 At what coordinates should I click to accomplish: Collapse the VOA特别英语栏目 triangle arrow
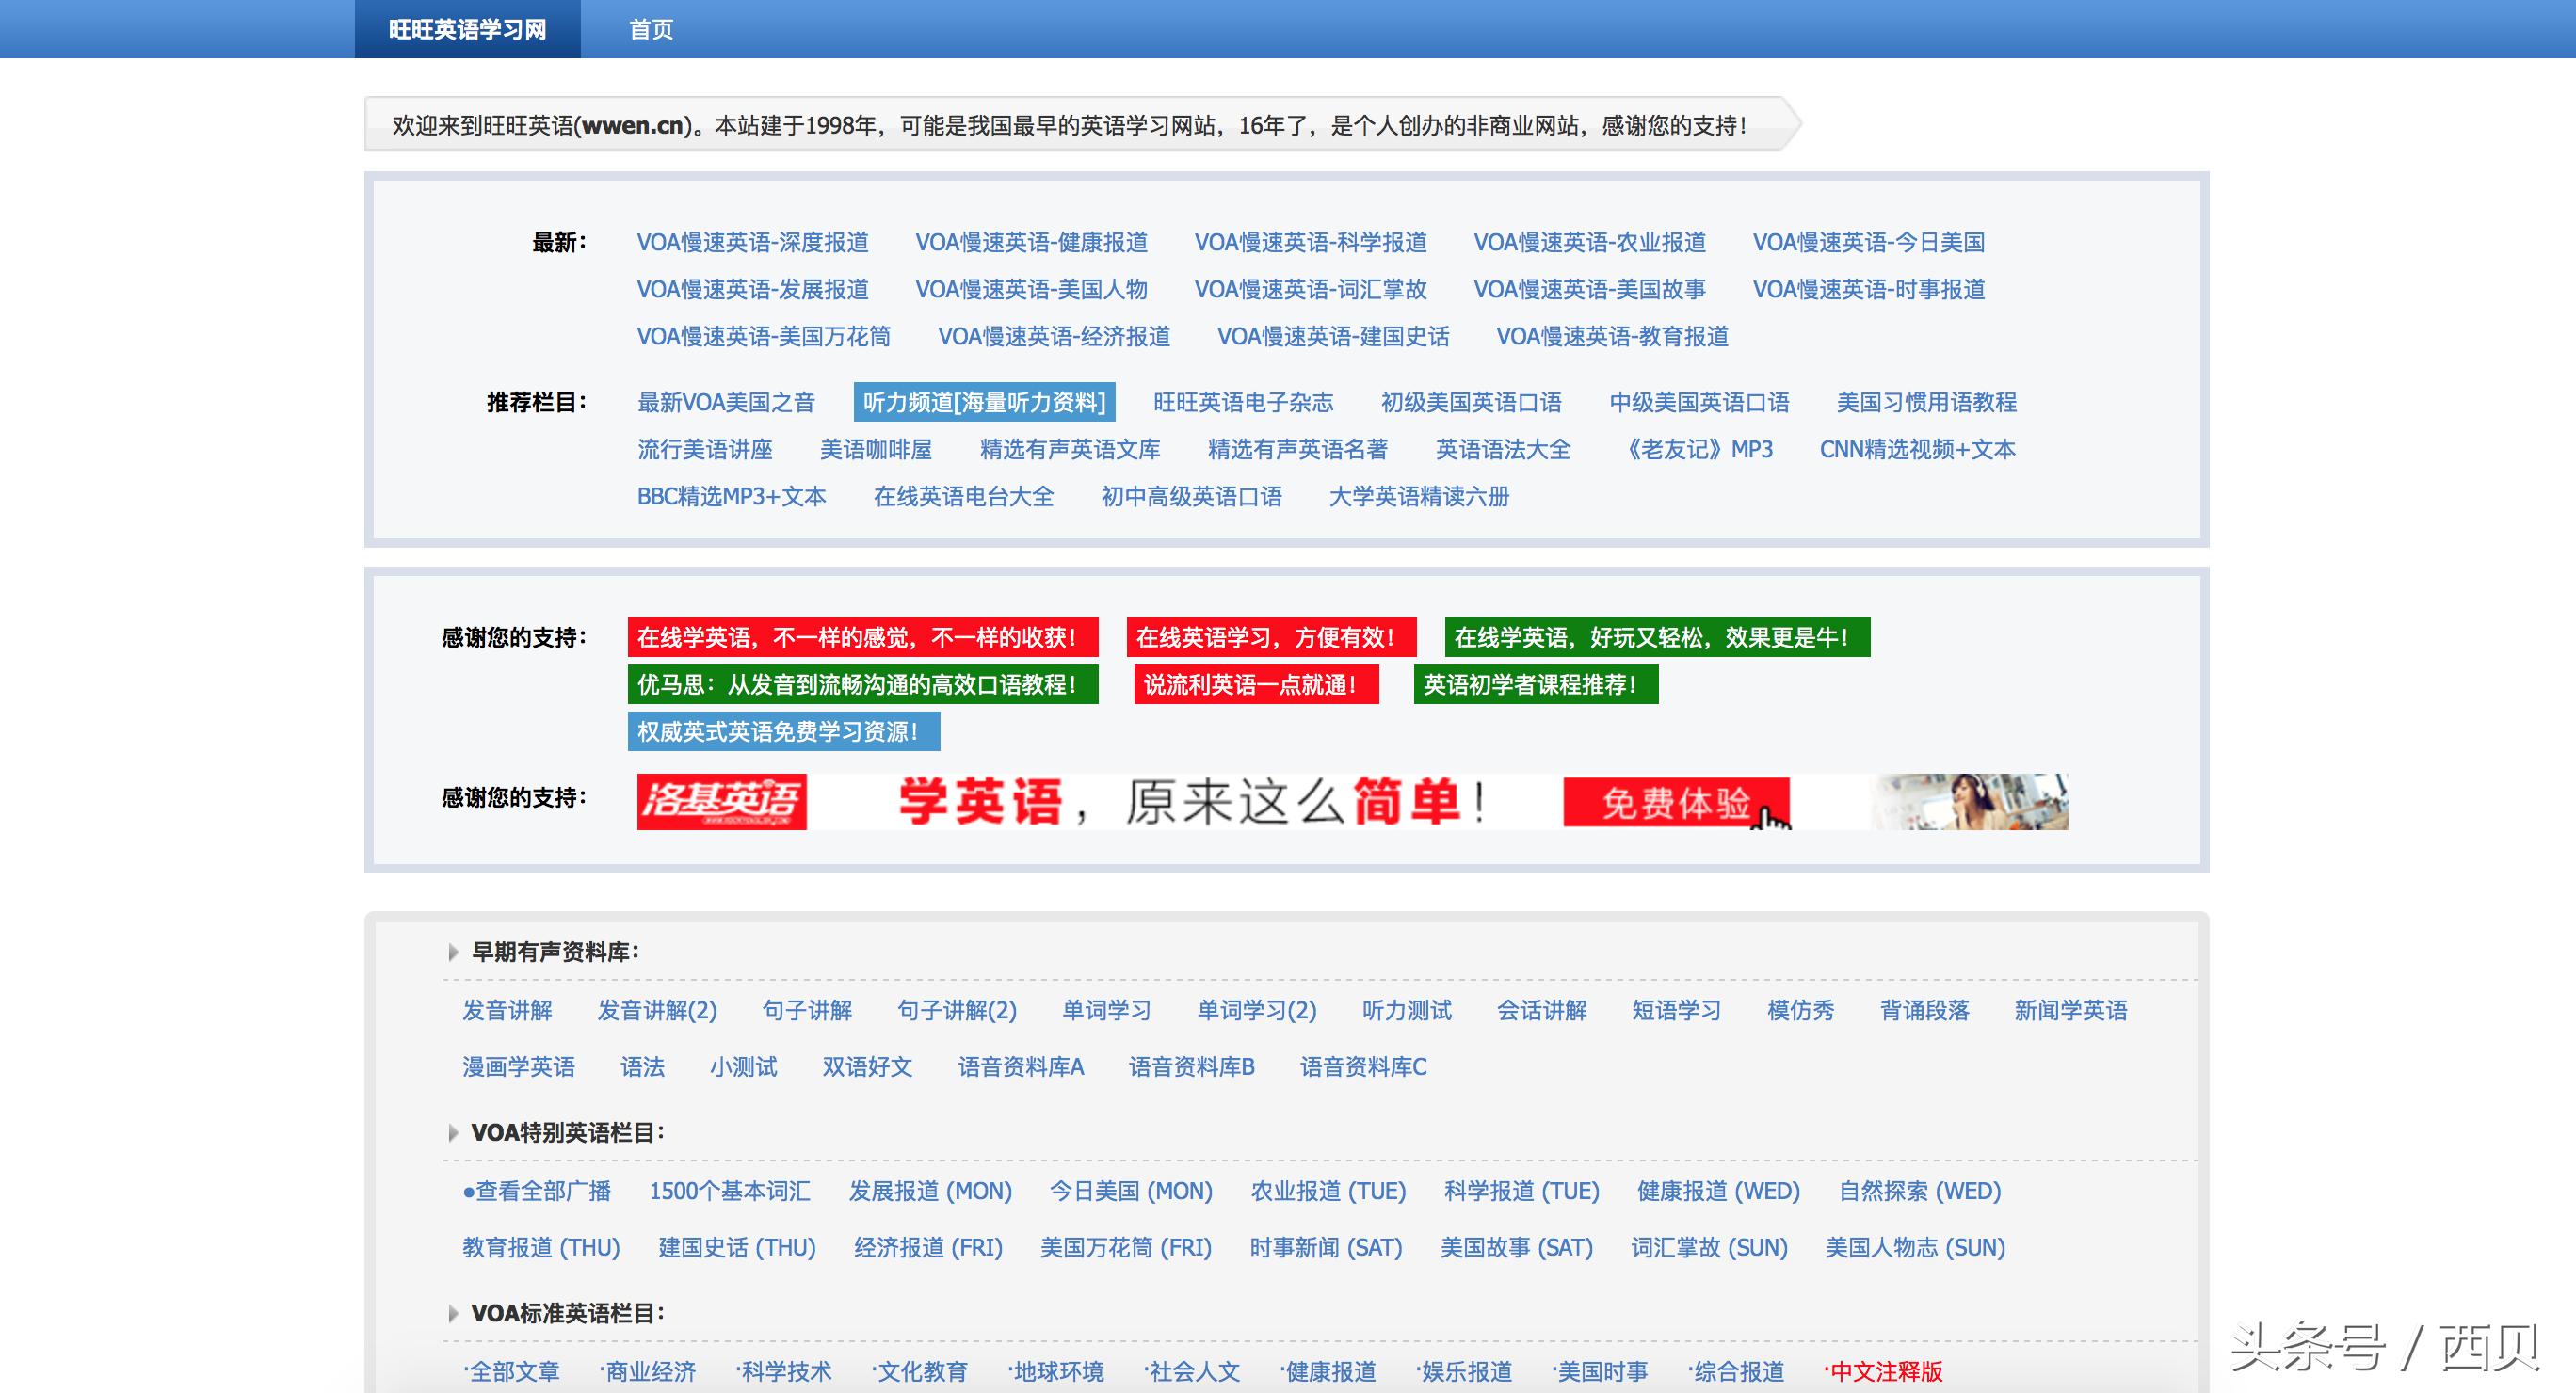[453, 1133]
